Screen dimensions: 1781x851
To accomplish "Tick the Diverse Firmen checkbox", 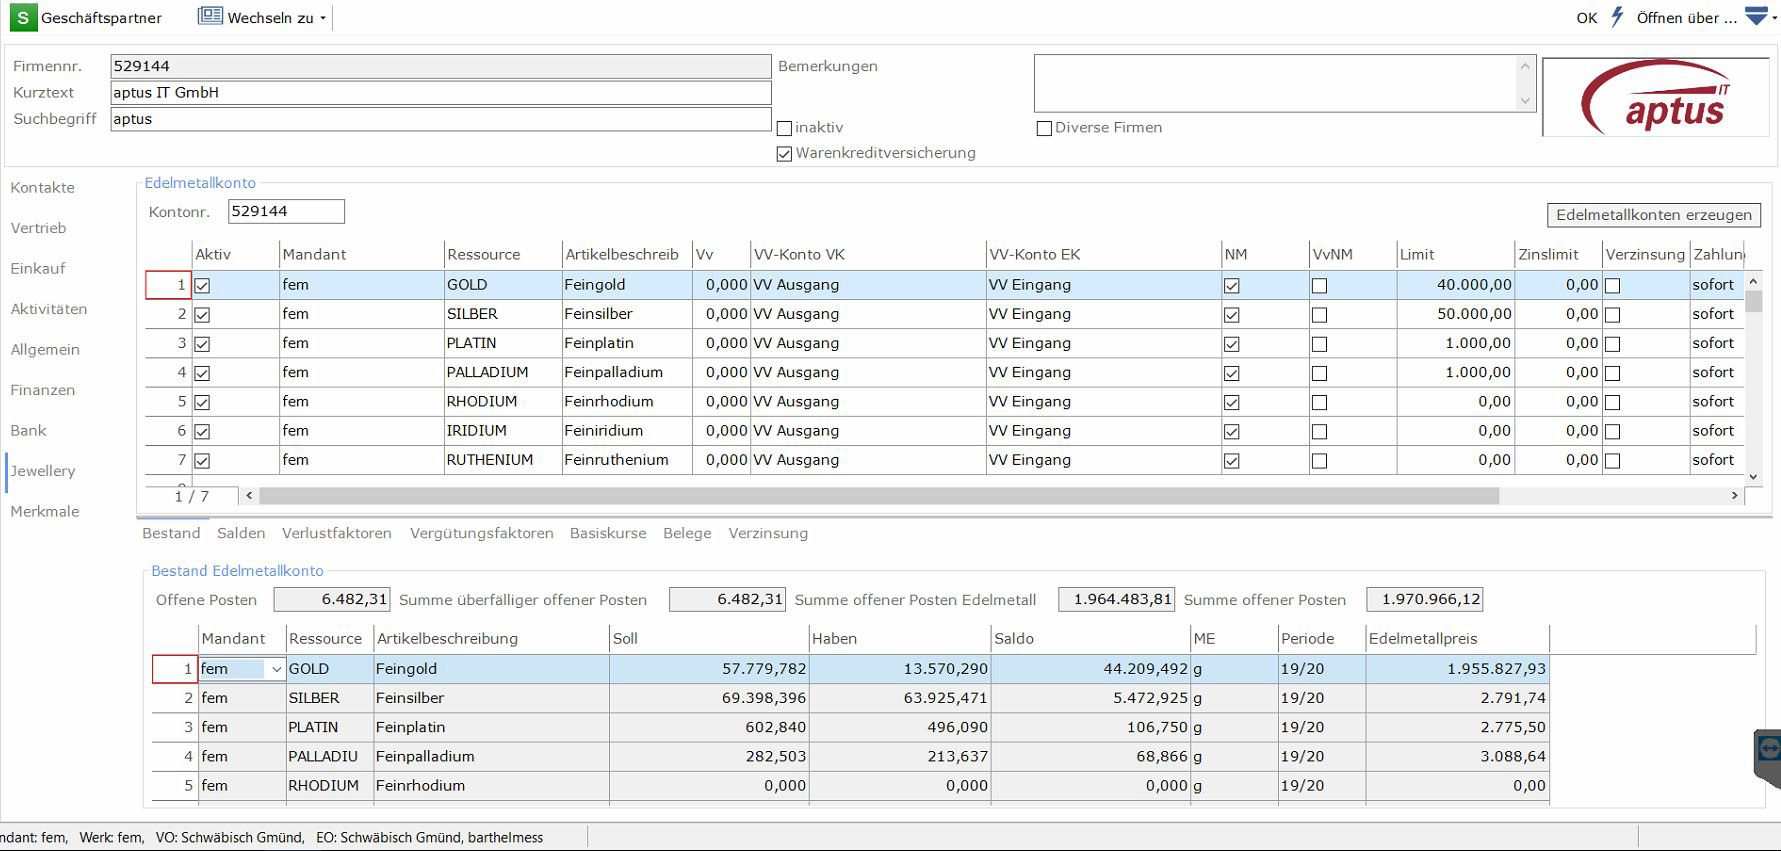I will click(1044, 128).
